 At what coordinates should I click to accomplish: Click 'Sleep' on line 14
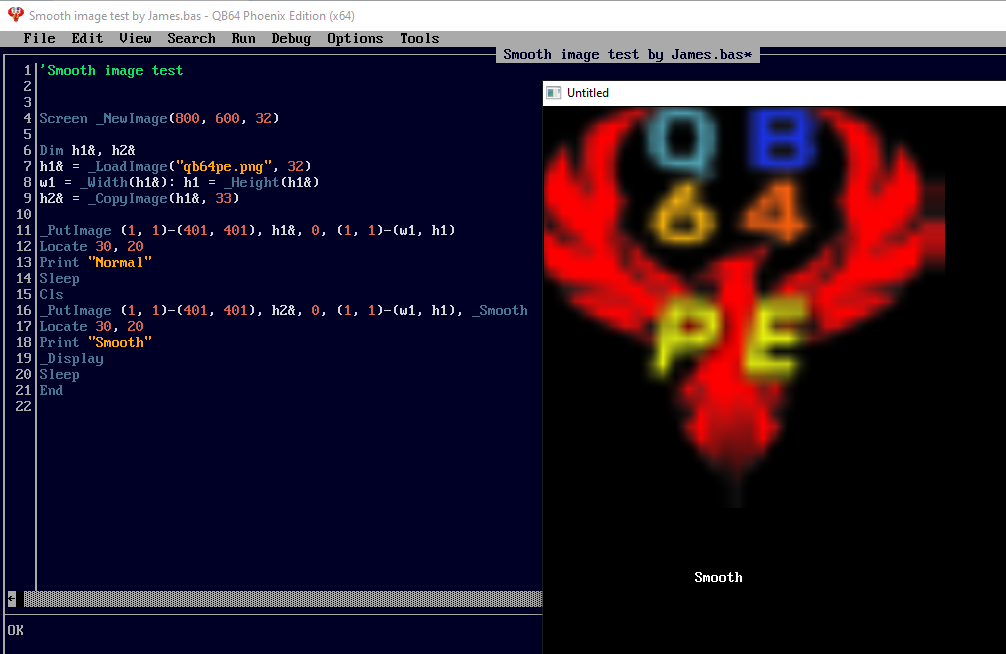tap(60, 279)
